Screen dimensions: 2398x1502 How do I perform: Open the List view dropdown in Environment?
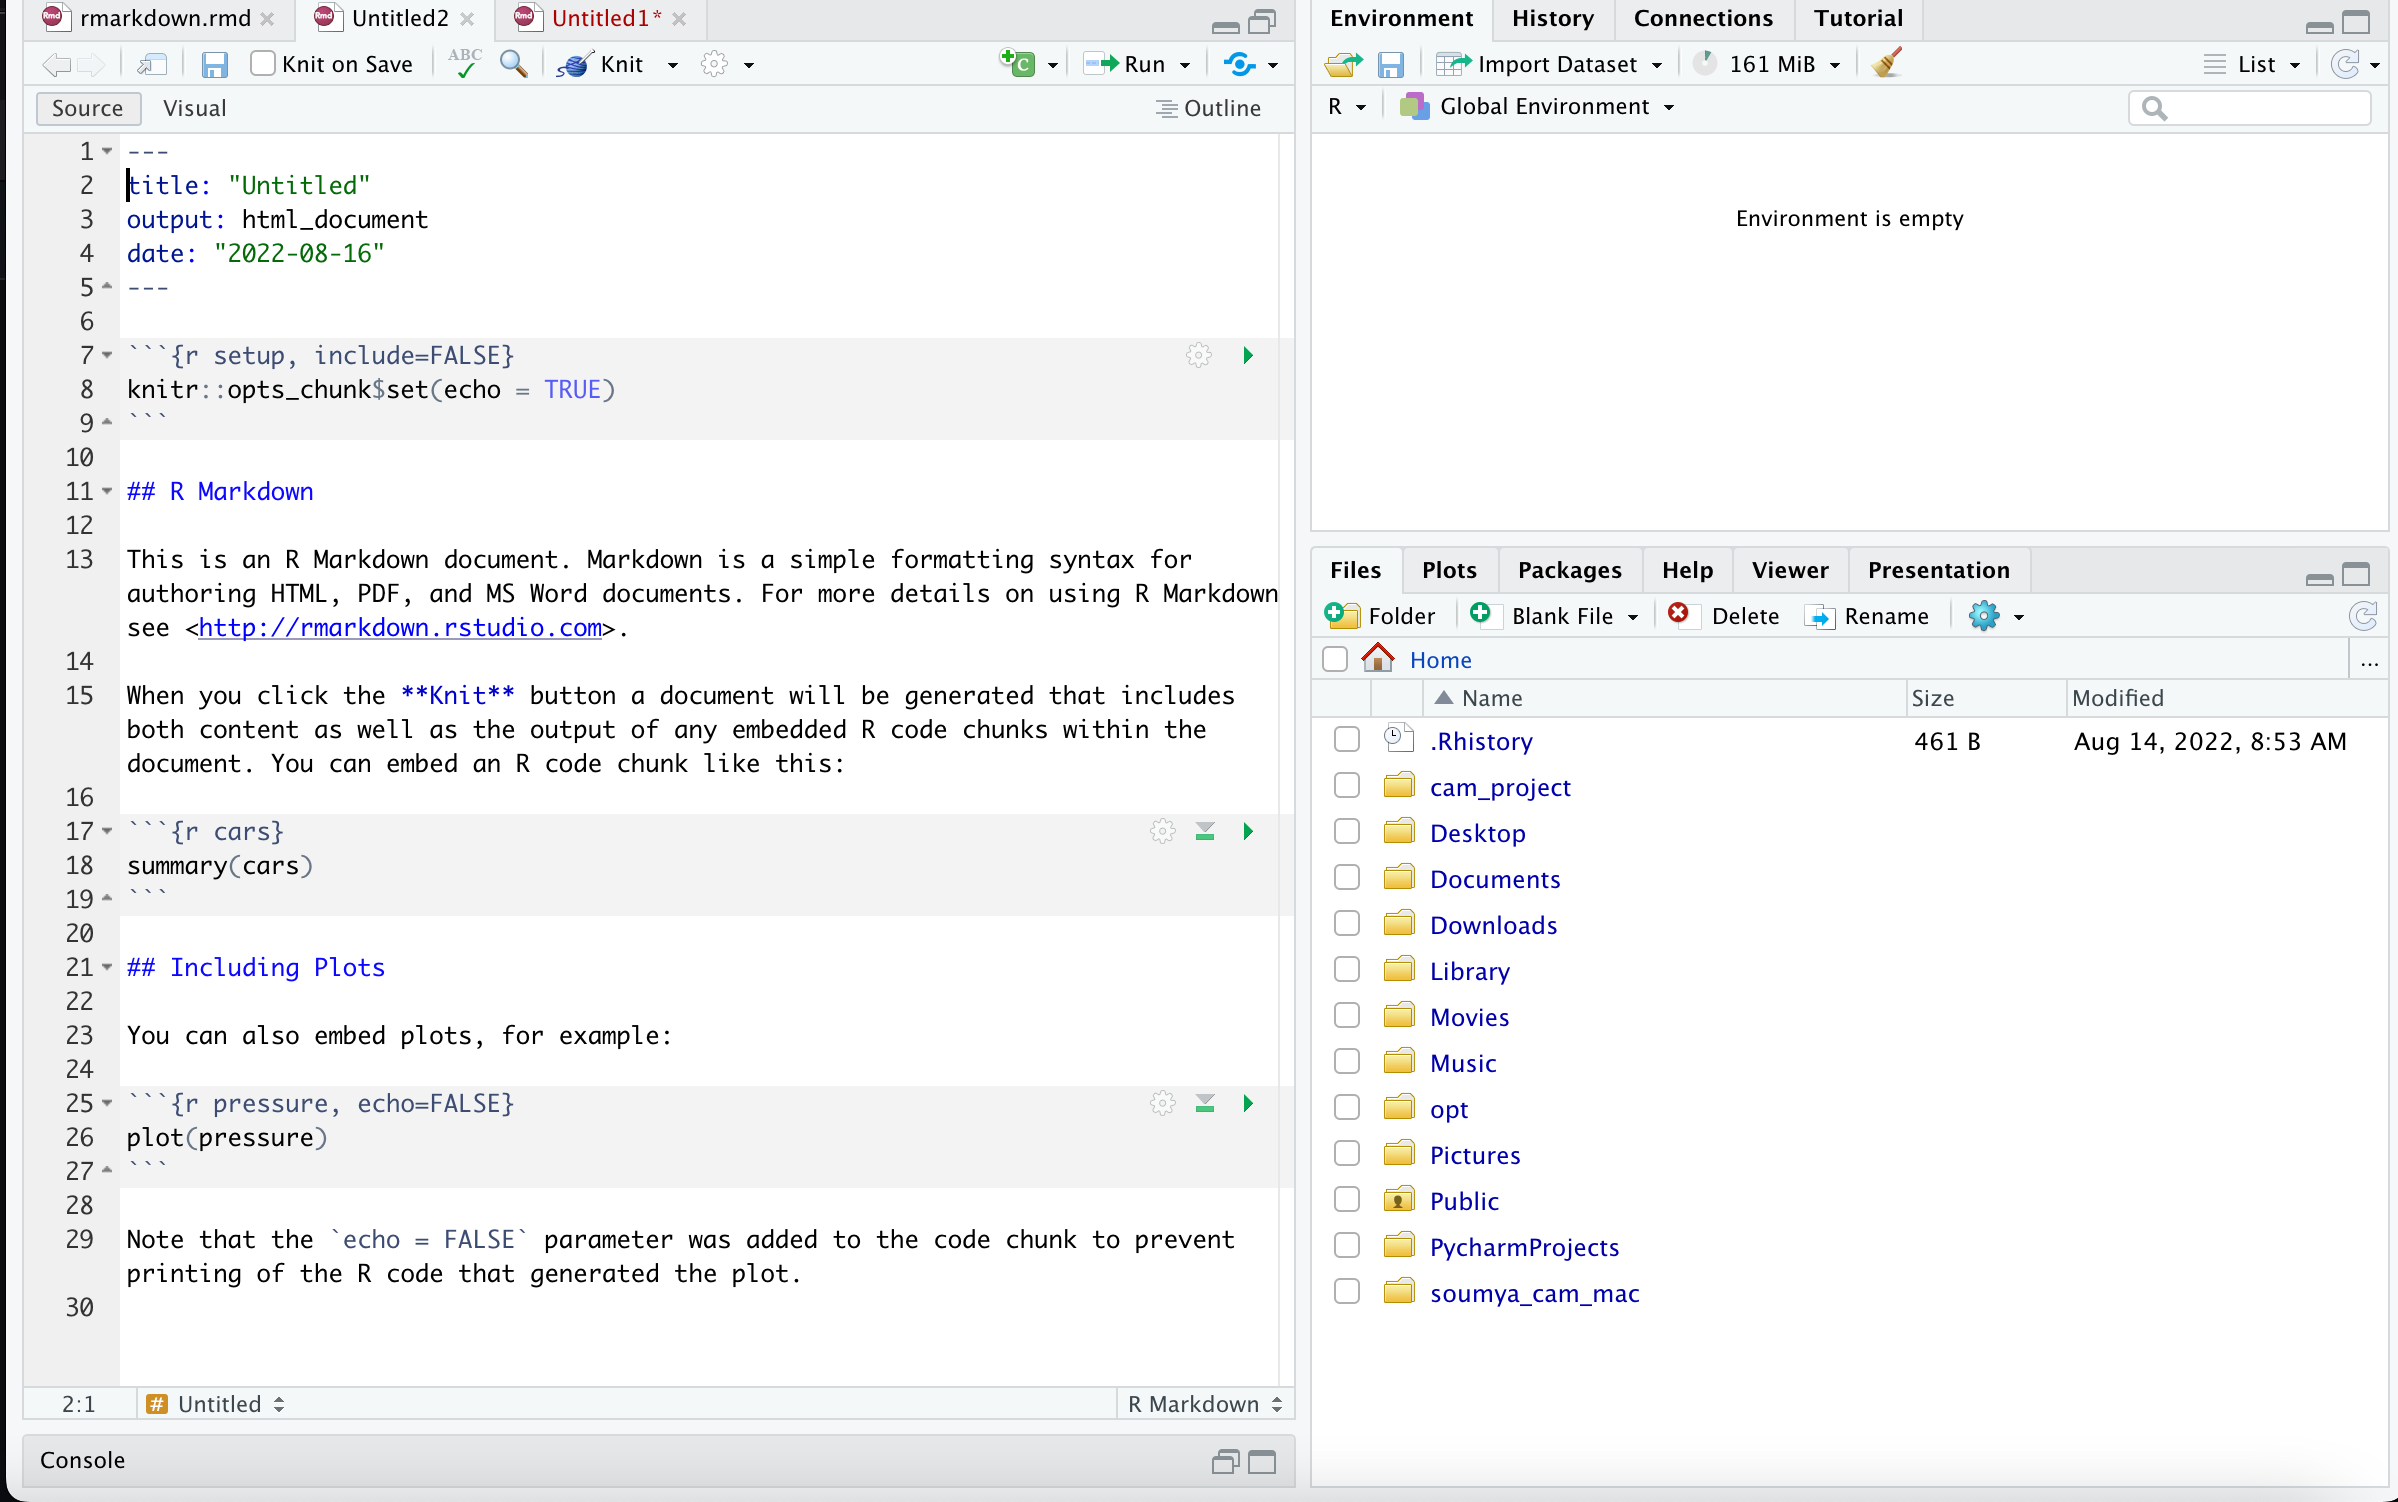[2293, 63]
